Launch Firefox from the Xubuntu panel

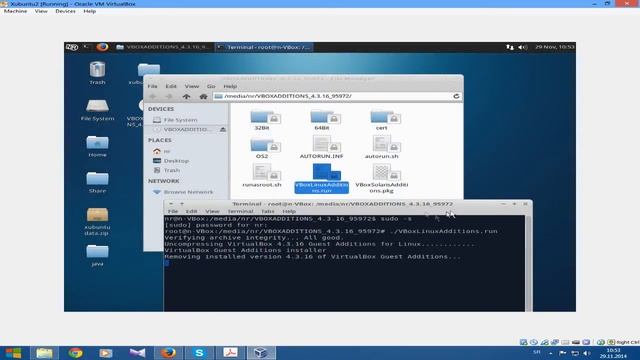point(102,47)
